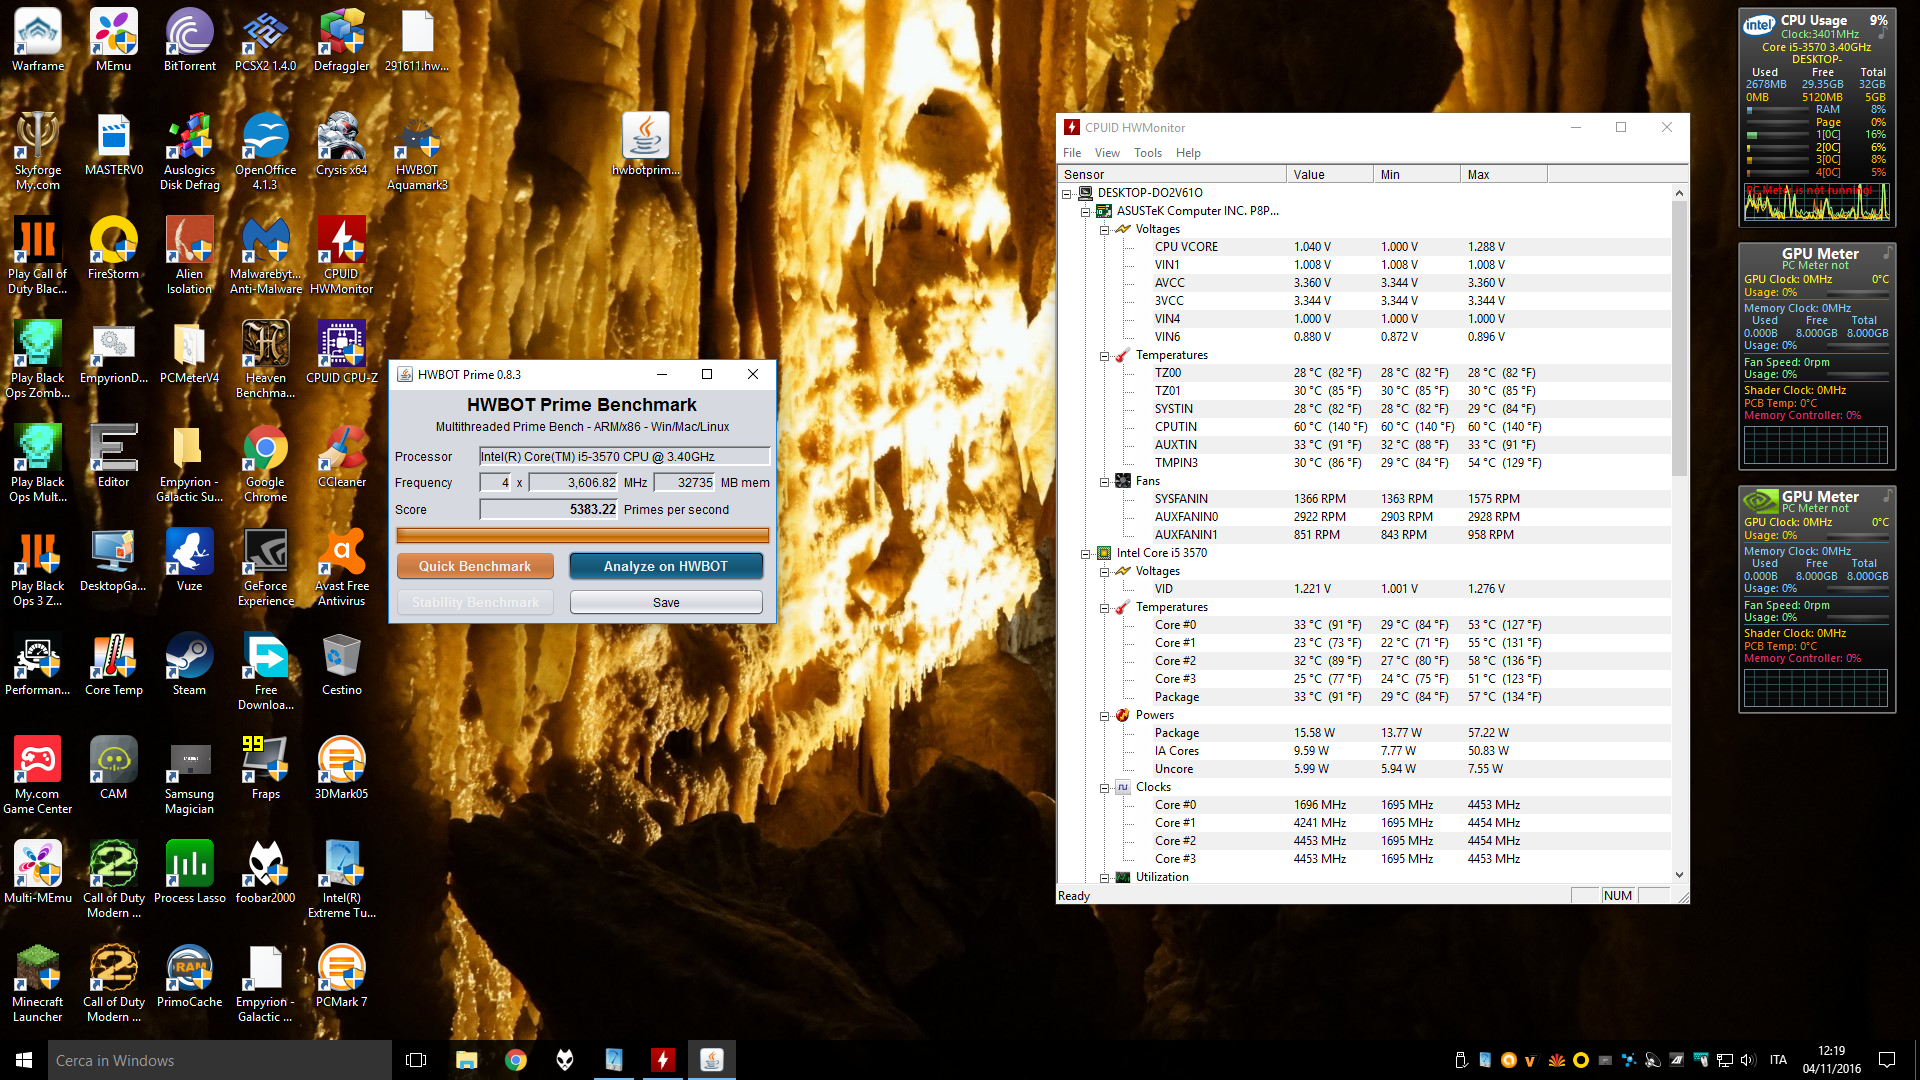The width and height of the screenshot is (1920, 1080).
Task: Open the 3DMark05 desktop shortcut
Action: point(342,769)
